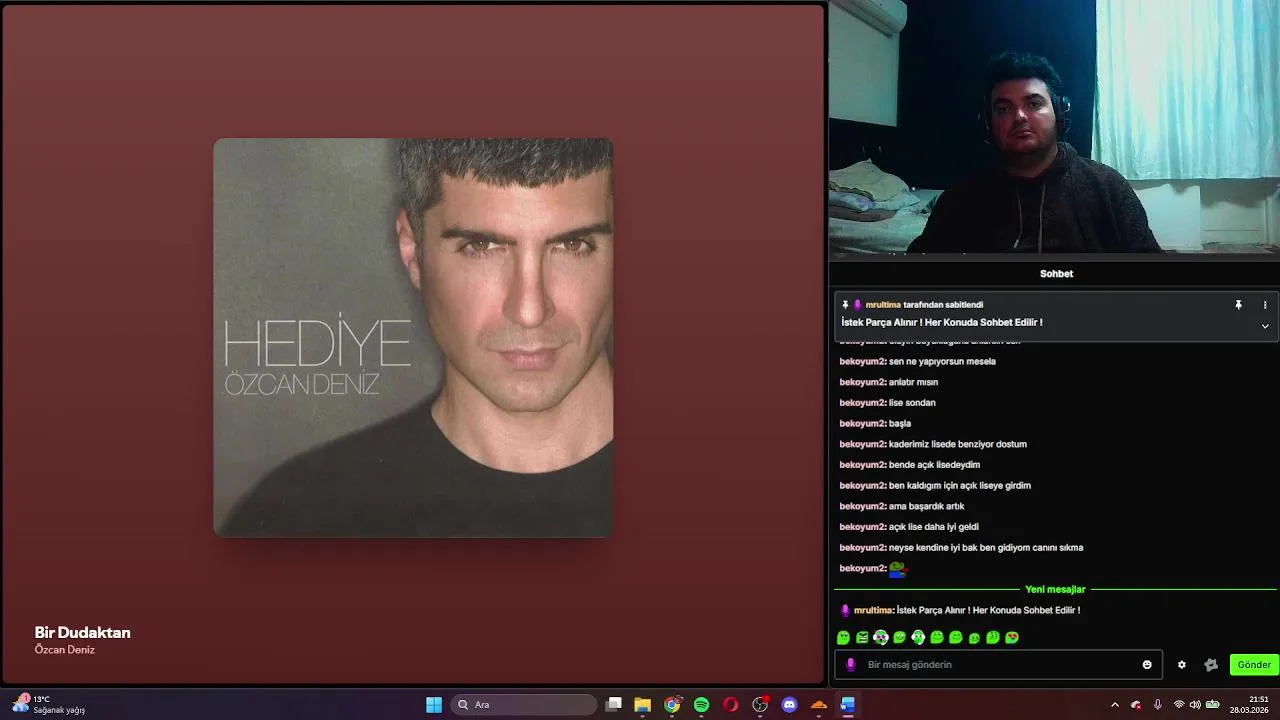This screenshot has width=1280, height=720.
Task: Click the song title 'Bir Dudaktan'
Action: [x=82, y=633]
